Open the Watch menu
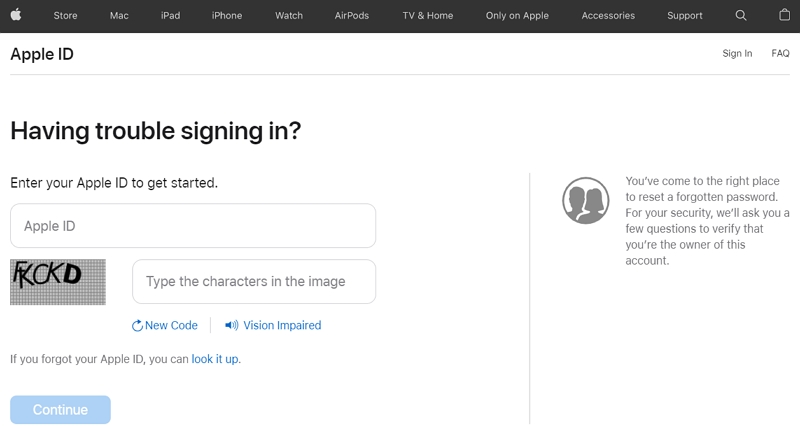Image resolution: width=800 pixels, height=426 pixels. click(x=289, y=15)
